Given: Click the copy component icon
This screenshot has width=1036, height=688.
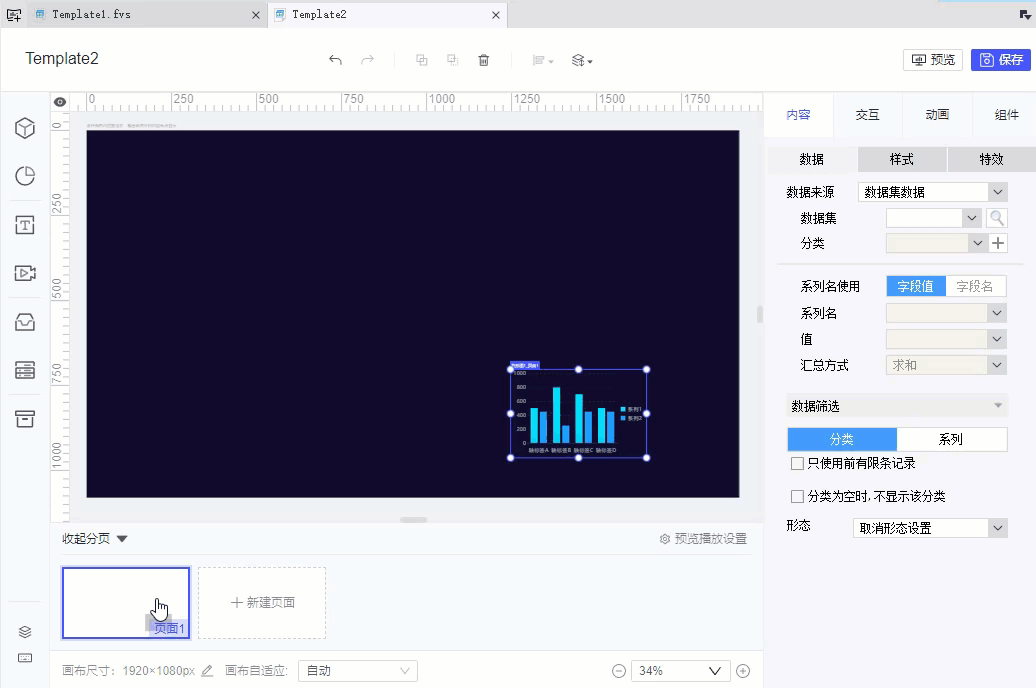Looking at the screenshot, I should click(422, 60).
